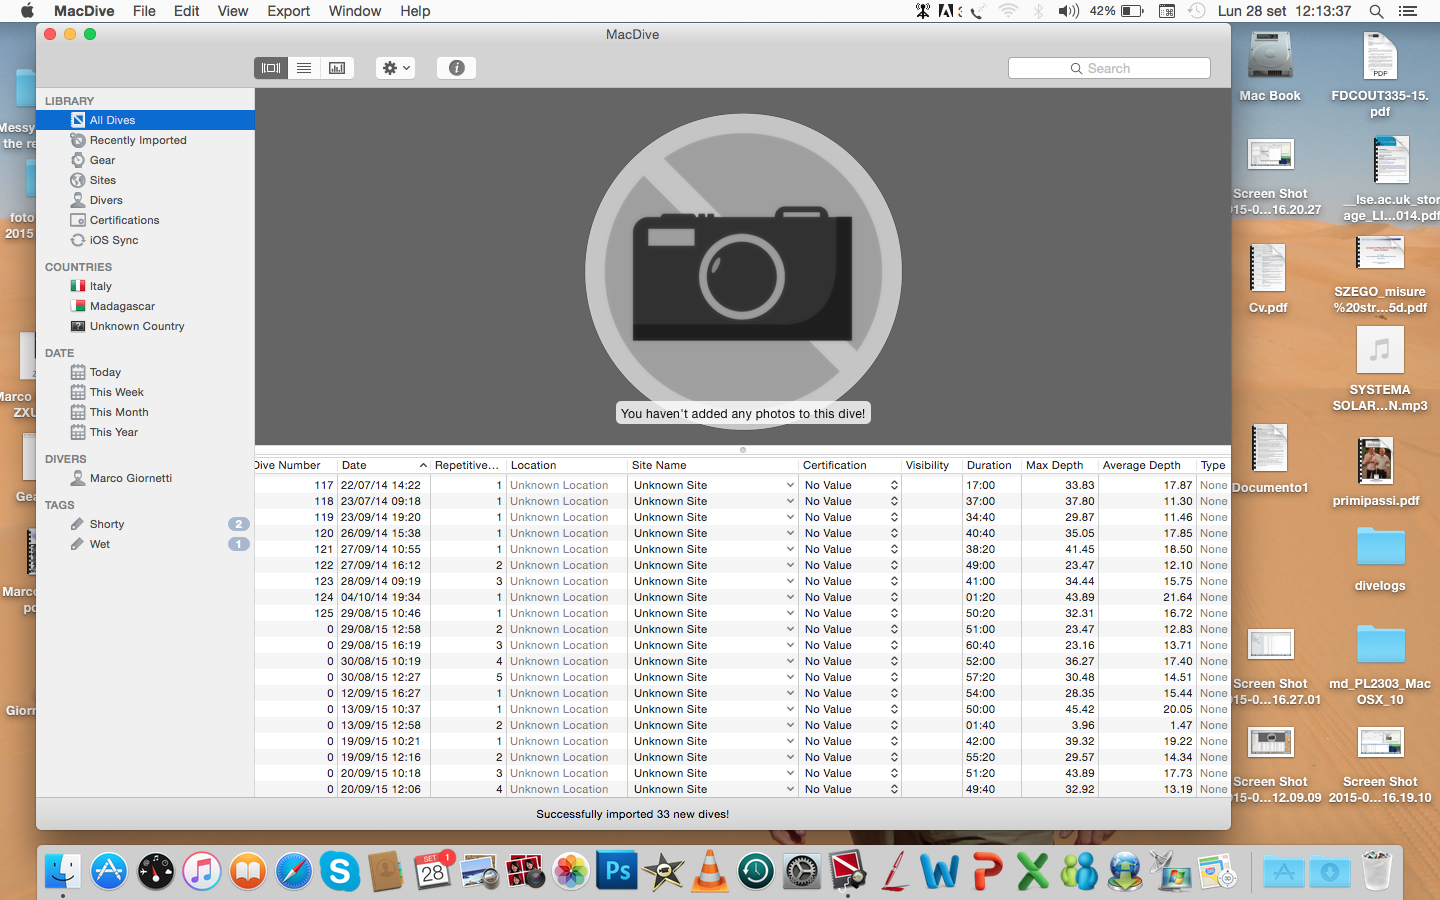The image size is (1440, 900).
Task: Open Certifications in the sidebar
Action: pos(124,220)
